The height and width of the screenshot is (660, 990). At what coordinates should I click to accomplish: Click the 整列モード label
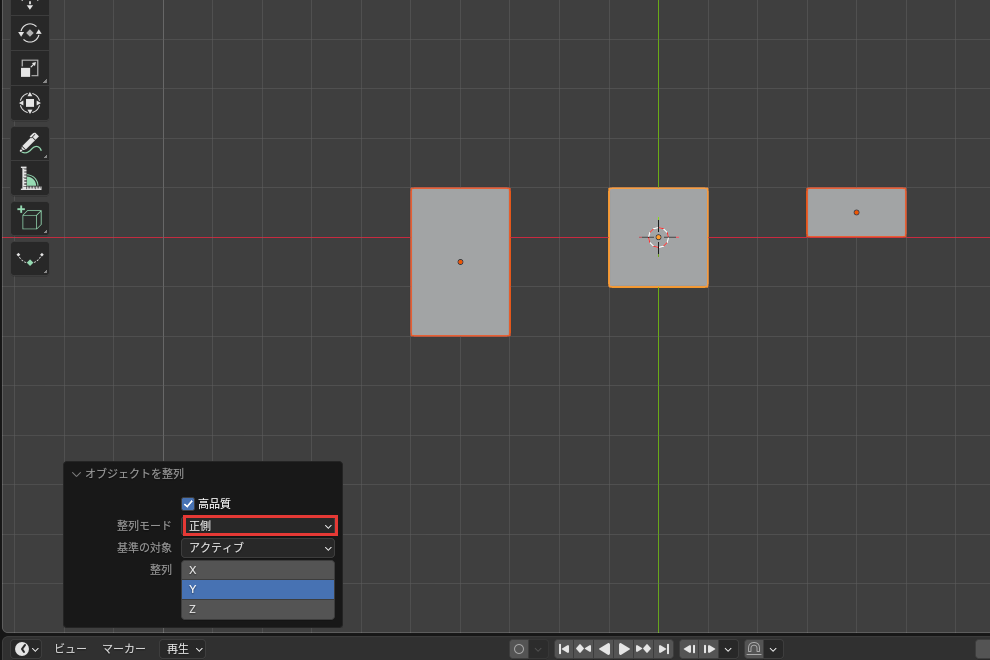pos(144,525)
